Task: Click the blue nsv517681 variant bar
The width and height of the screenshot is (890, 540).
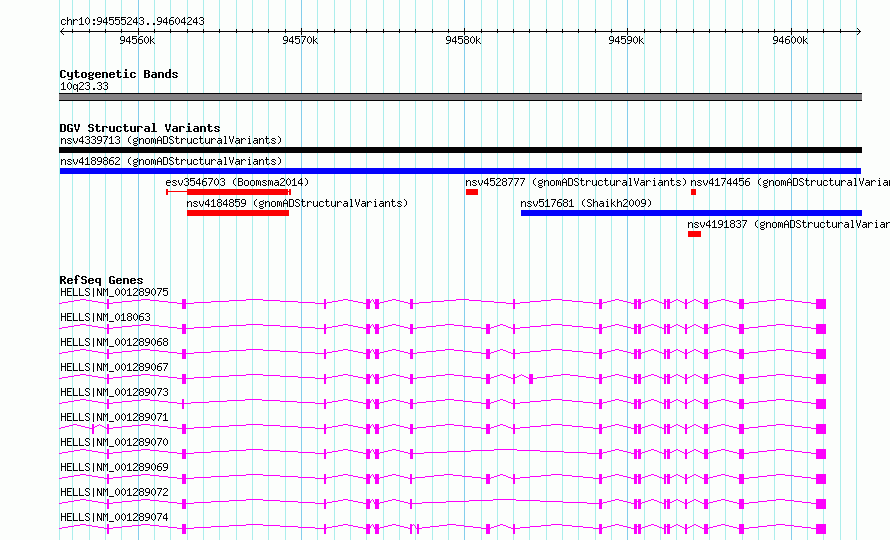Action: tap(691, 213)
